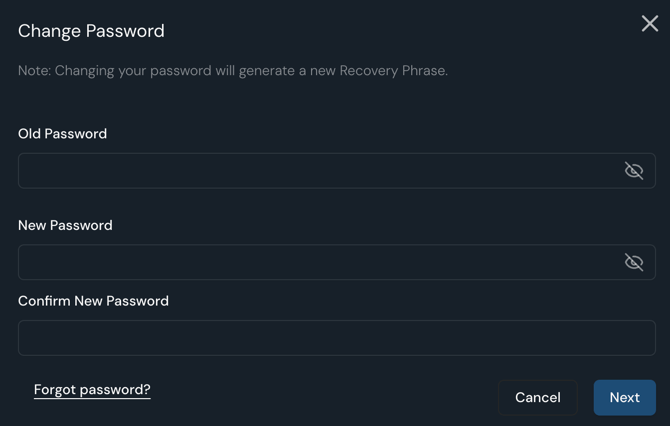Click the Confirm New Password label
Screen dimensions: 670x426
click(93, 301)
